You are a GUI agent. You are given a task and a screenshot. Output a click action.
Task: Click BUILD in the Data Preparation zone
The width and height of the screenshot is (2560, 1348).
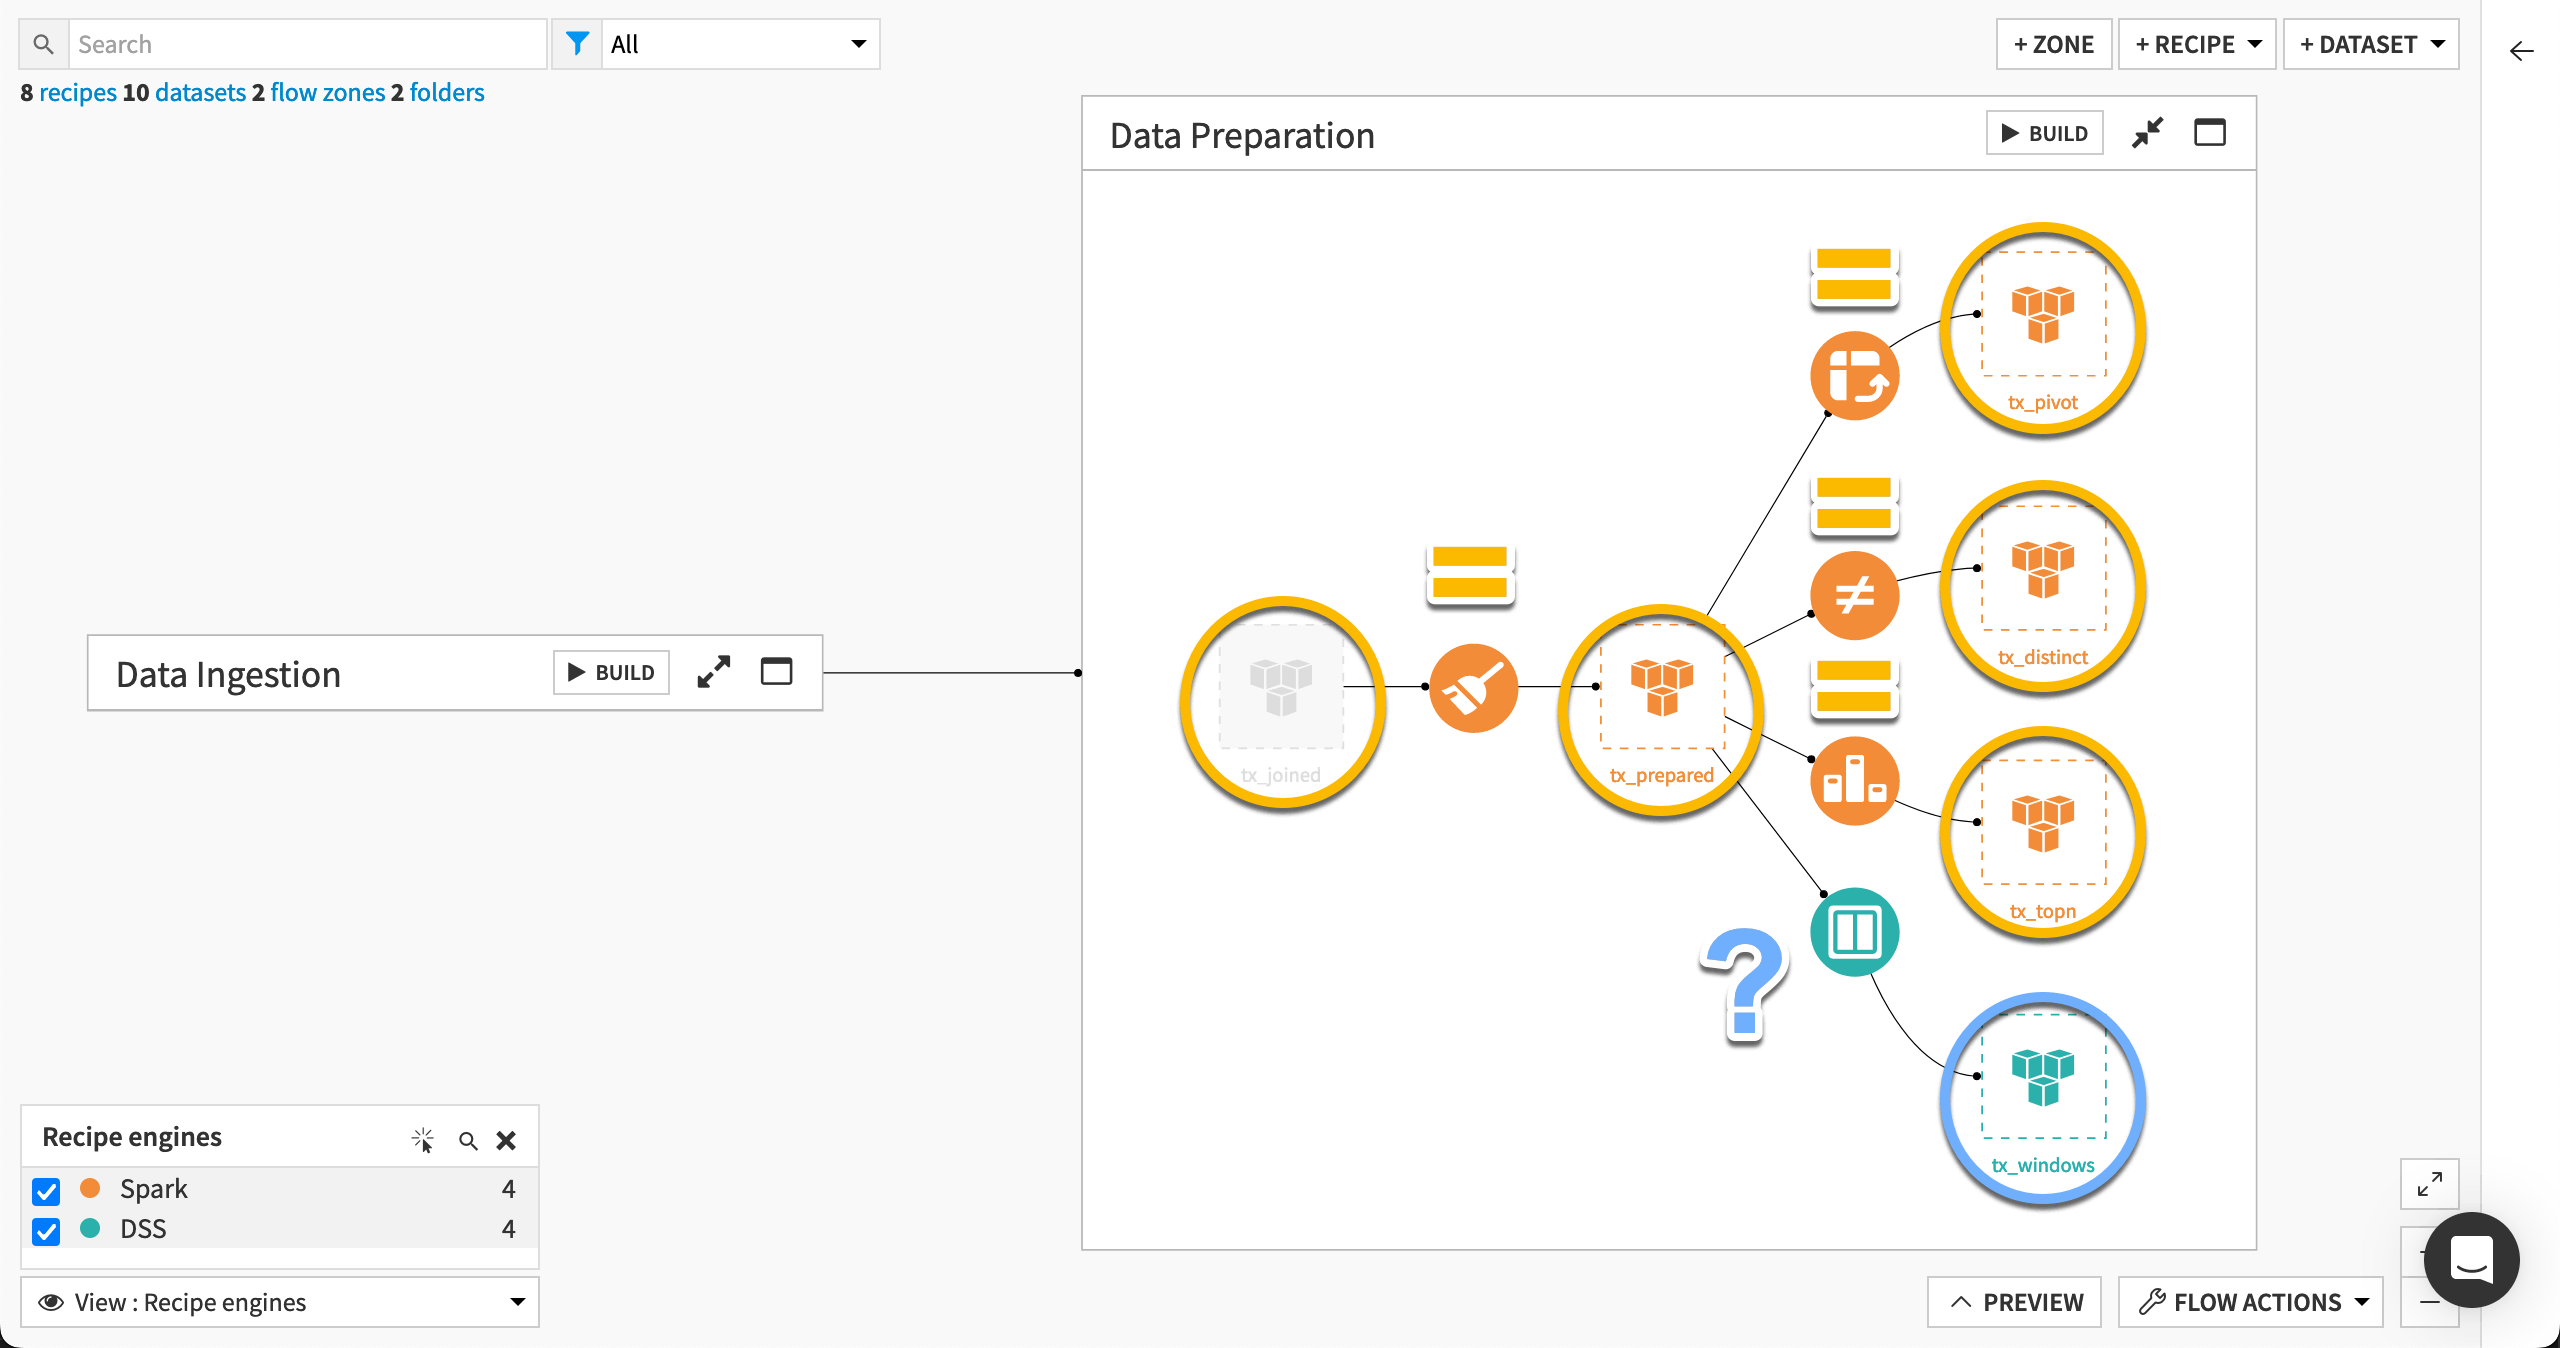coord(2044,132)
